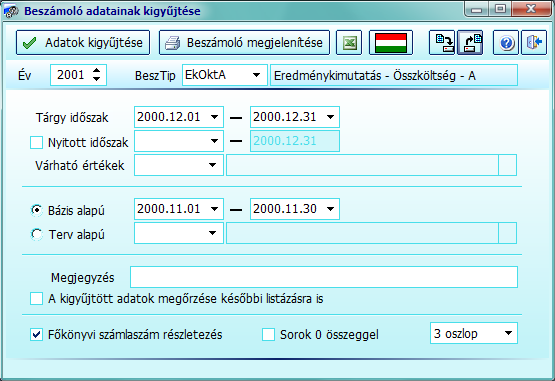Open Tárgy időszak start date 2000.12.01 dropdown

tap(214, 117)
